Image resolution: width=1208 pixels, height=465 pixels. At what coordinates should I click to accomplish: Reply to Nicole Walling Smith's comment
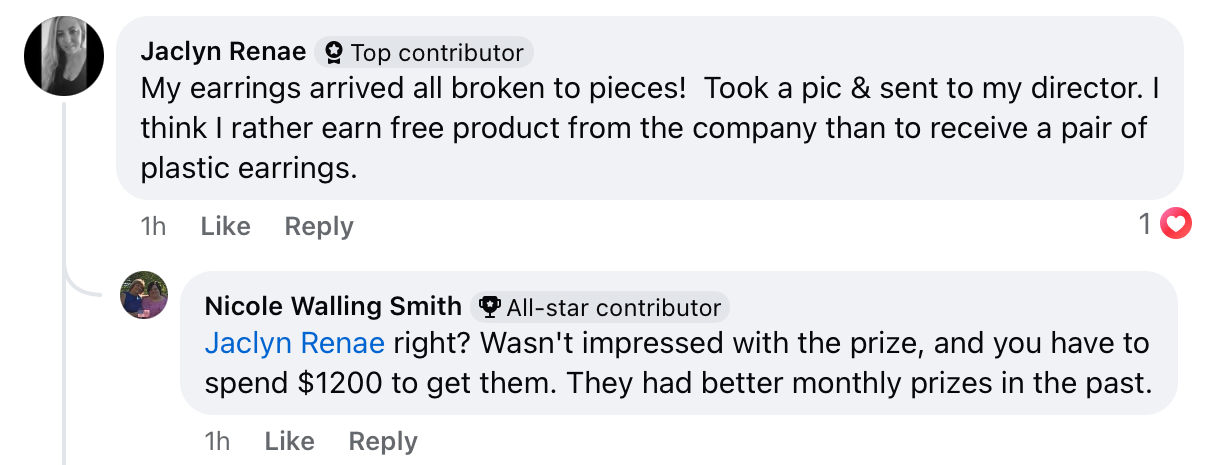tap(383, 441)
